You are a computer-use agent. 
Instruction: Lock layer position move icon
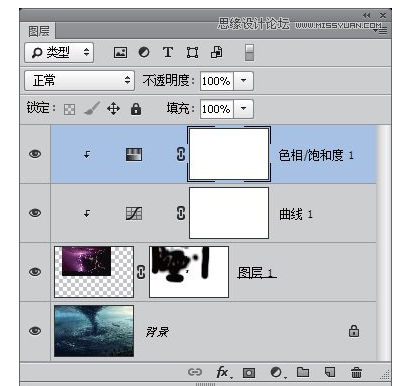[113, 109]
